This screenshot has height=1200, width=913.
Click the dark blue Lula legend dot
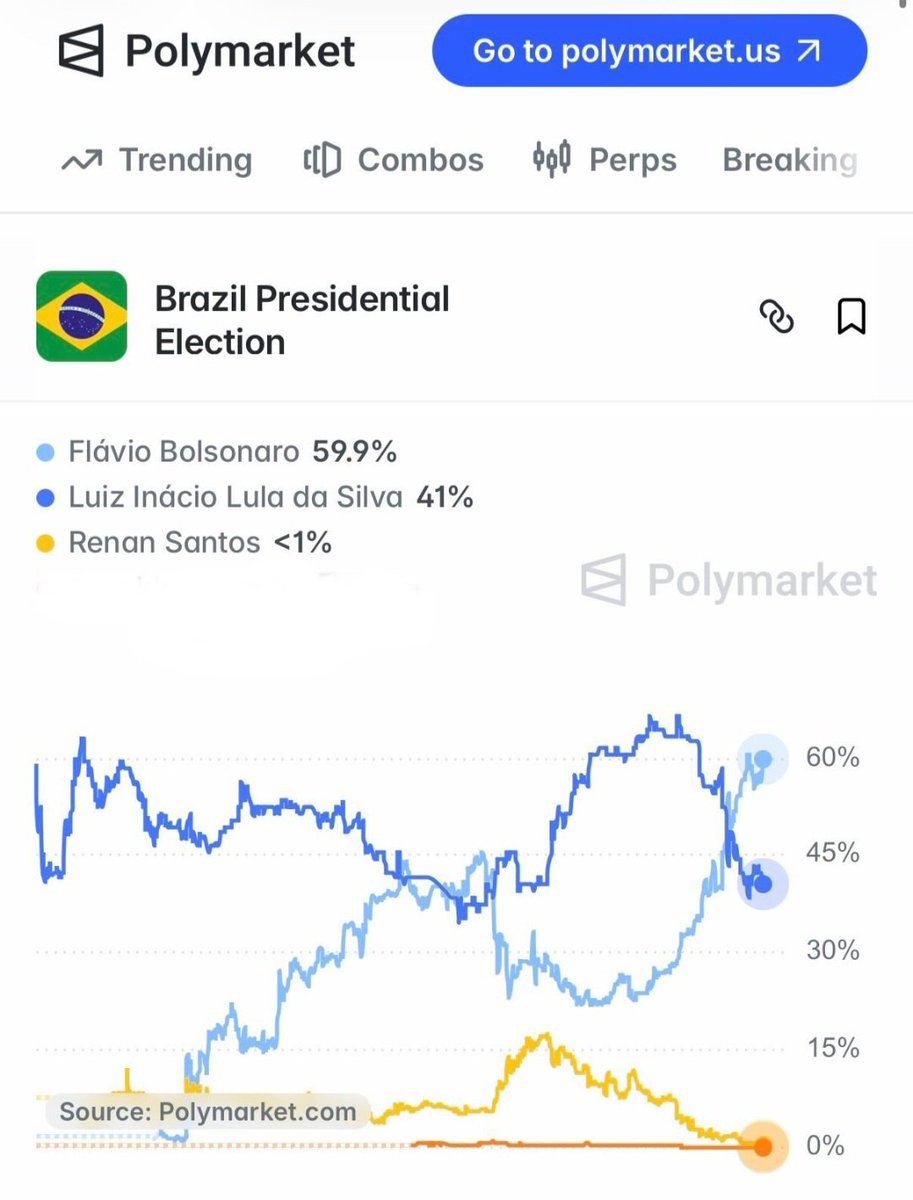coord(45,498)
